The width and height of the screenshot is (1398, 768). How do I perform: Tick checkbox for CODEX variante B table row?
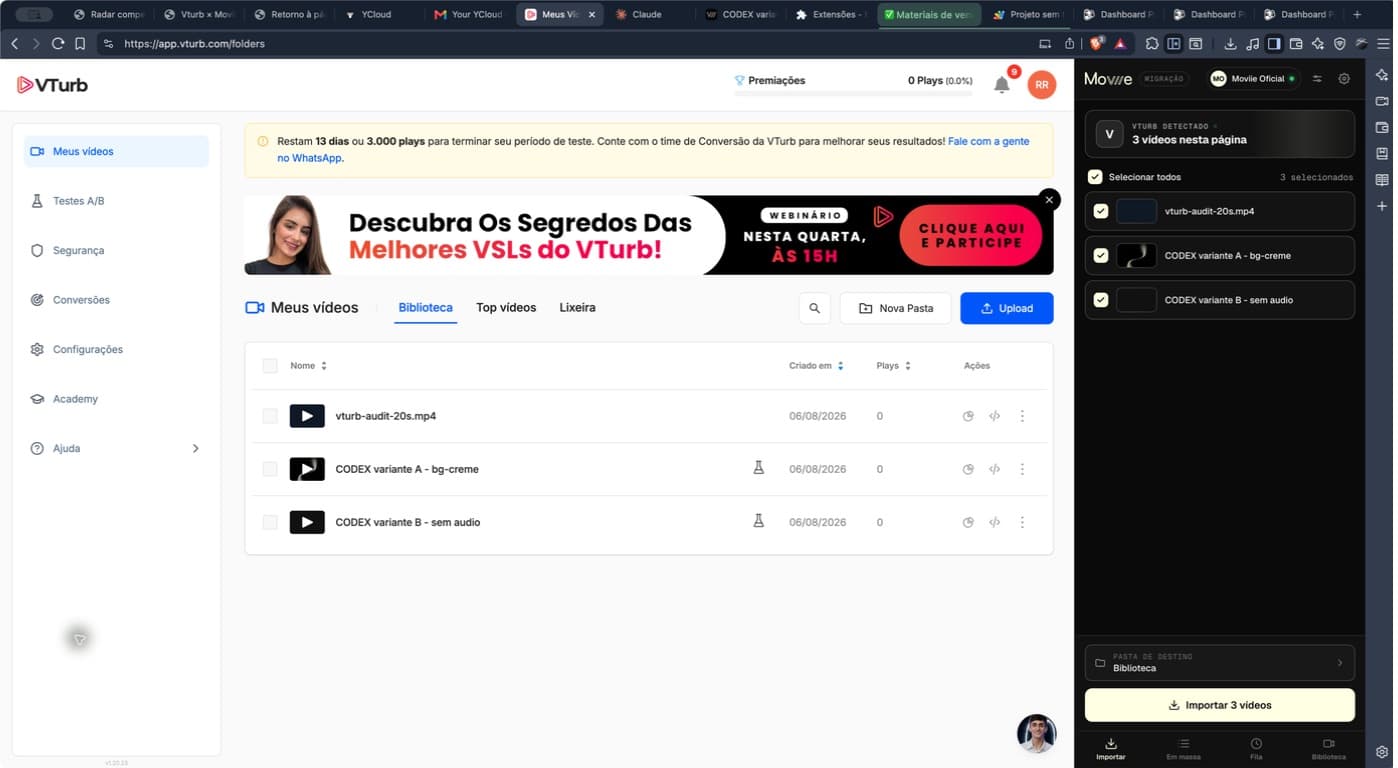[x=270, y=522]
